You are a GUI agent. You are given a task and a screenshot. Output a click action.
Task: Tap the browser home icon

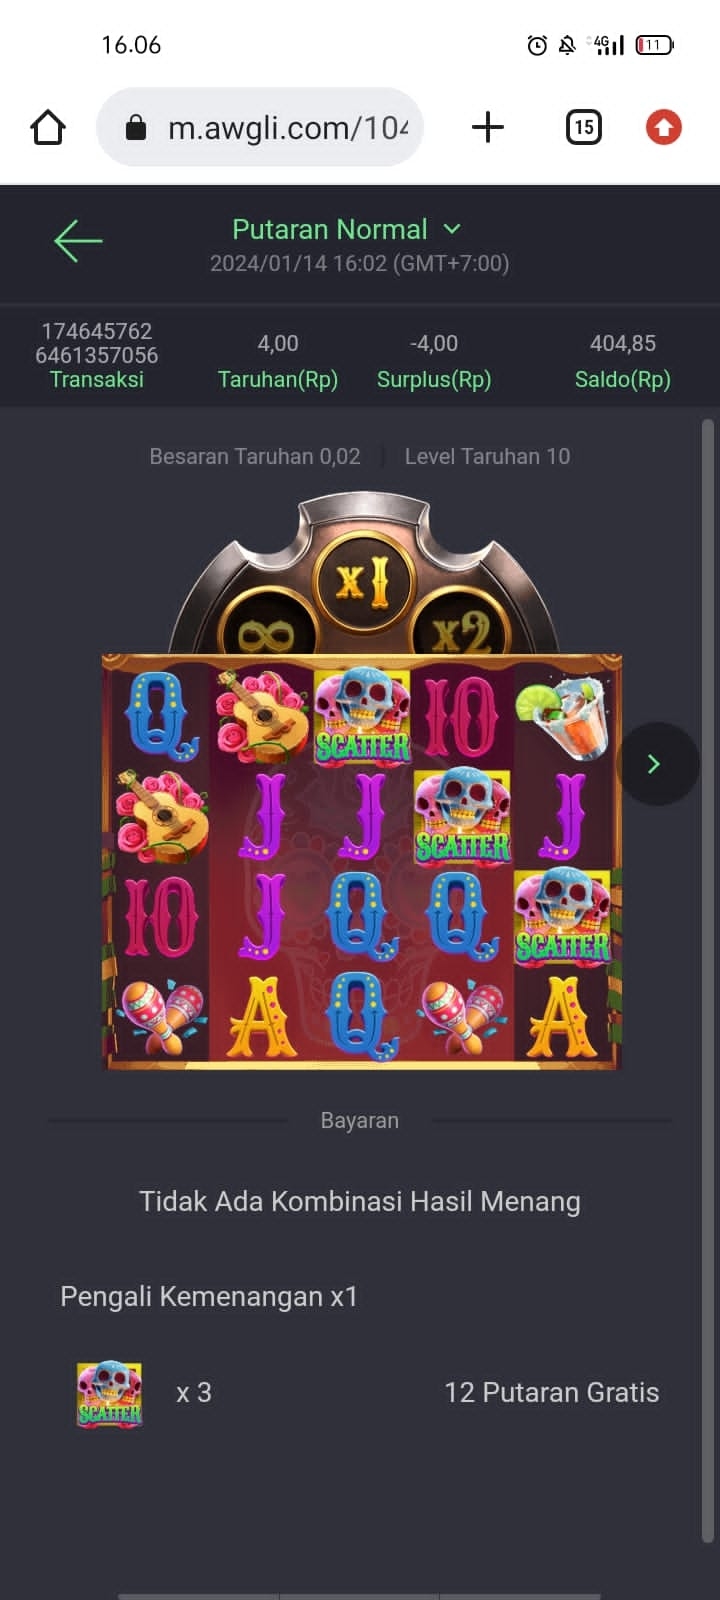click(48, 128)
